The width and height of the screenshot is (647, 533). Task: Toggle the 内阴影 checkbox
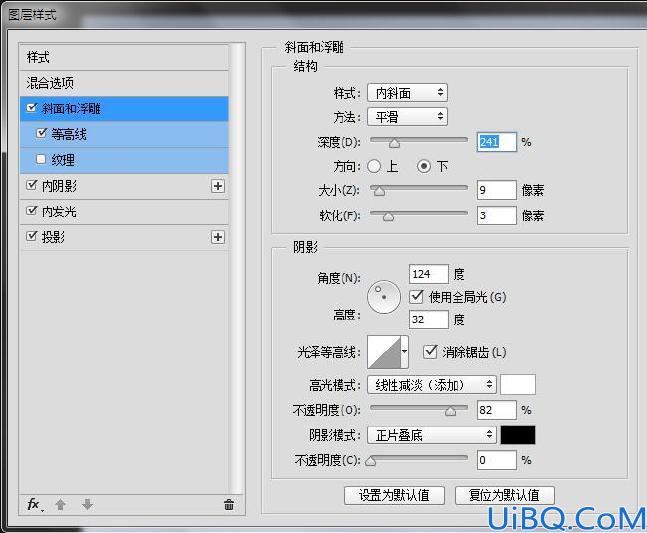pyautogui.click(x=31, y=185)
